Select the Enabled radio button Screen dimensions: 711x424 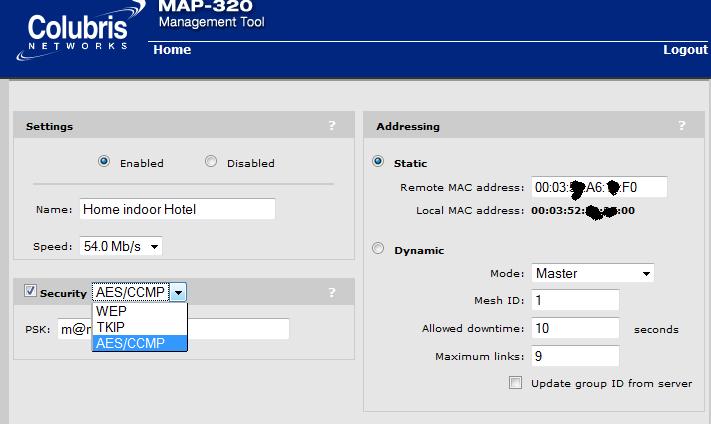pos(104,161)
